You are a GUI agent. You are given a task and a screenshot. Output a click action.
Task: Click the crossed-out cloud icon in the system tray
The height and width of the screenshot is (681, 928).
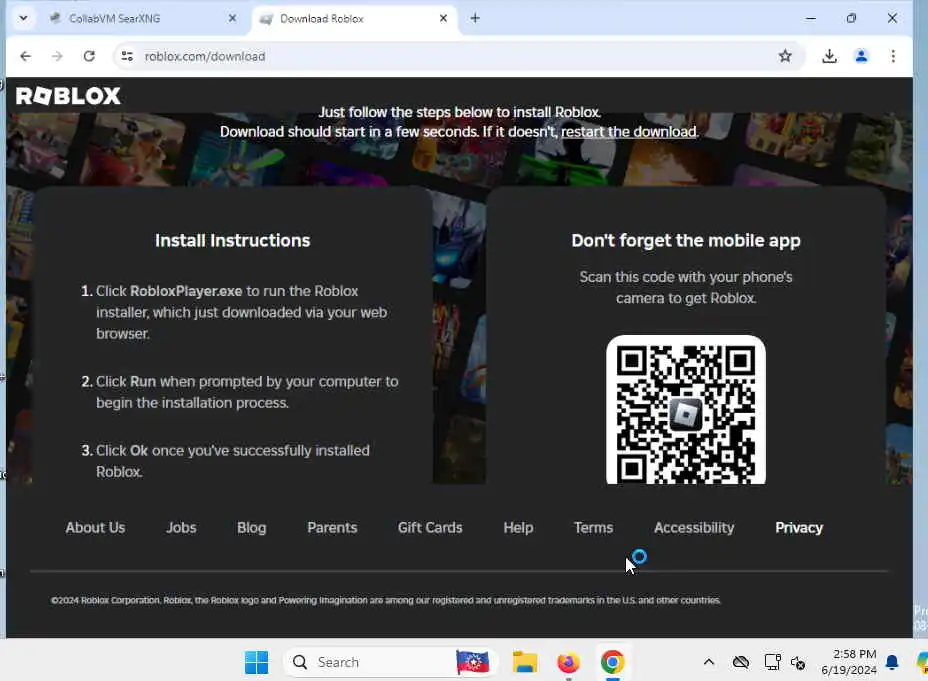[x=740, y=662]
